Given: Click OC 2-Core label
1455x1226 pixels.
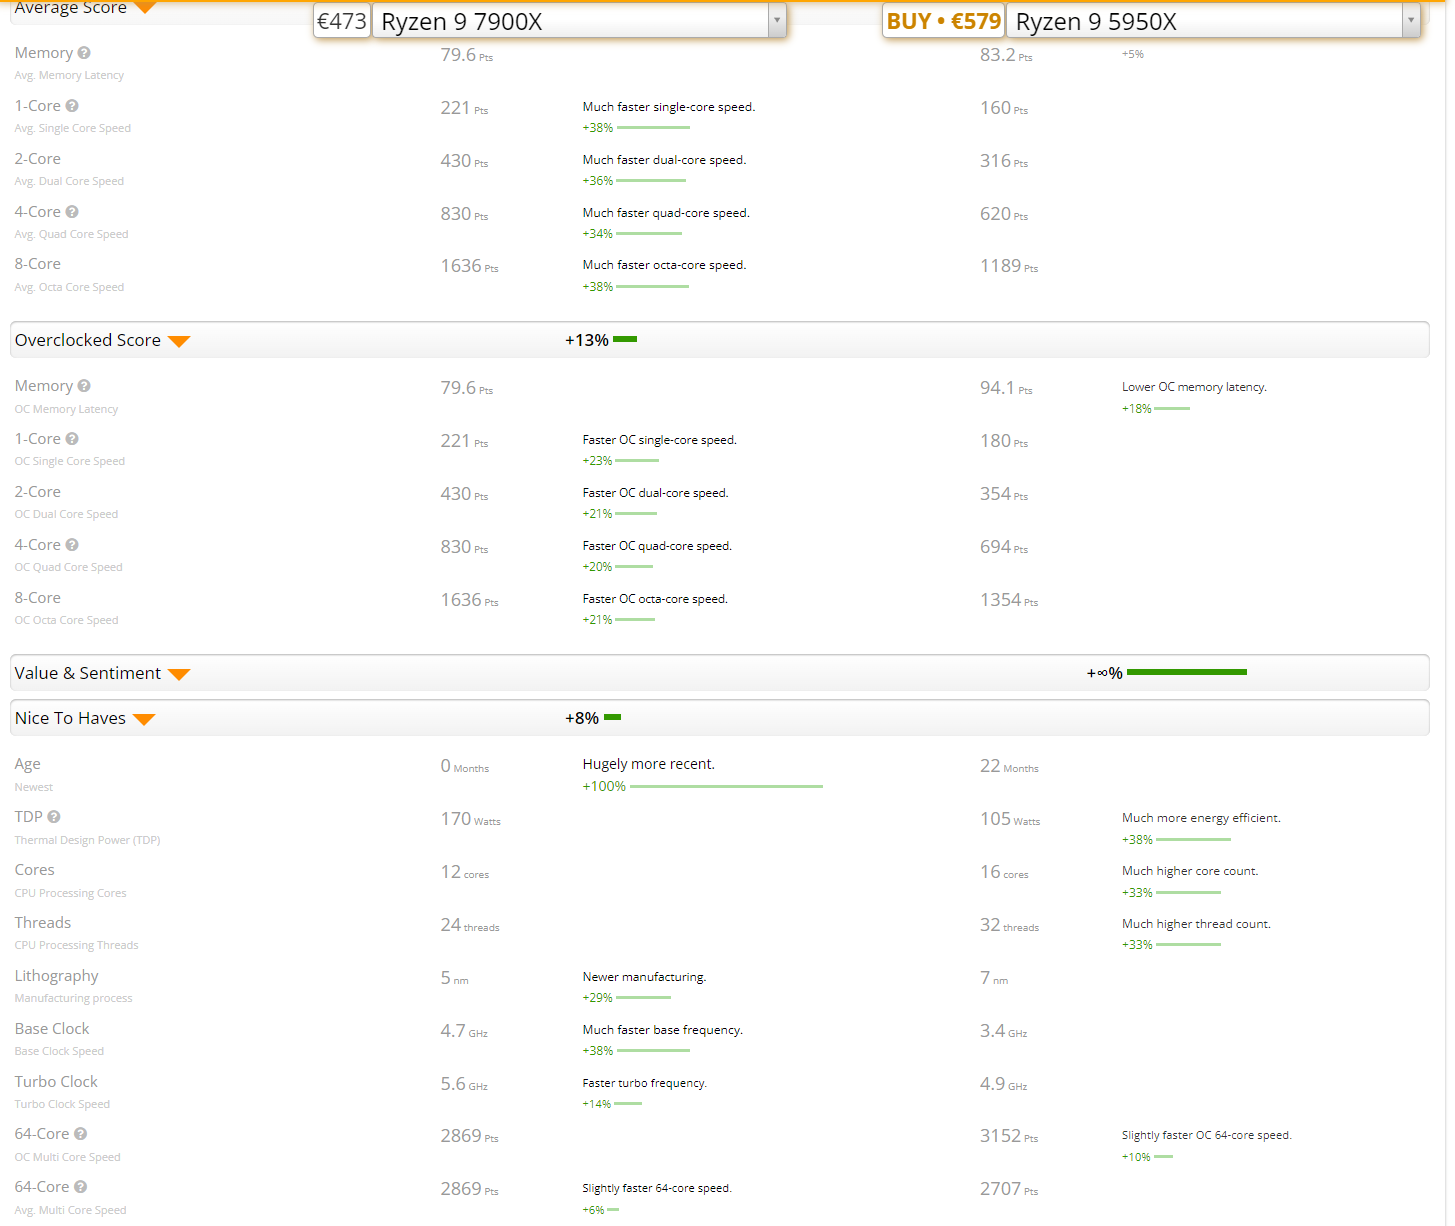Looking at the screenshot, I should coord(38,492).
